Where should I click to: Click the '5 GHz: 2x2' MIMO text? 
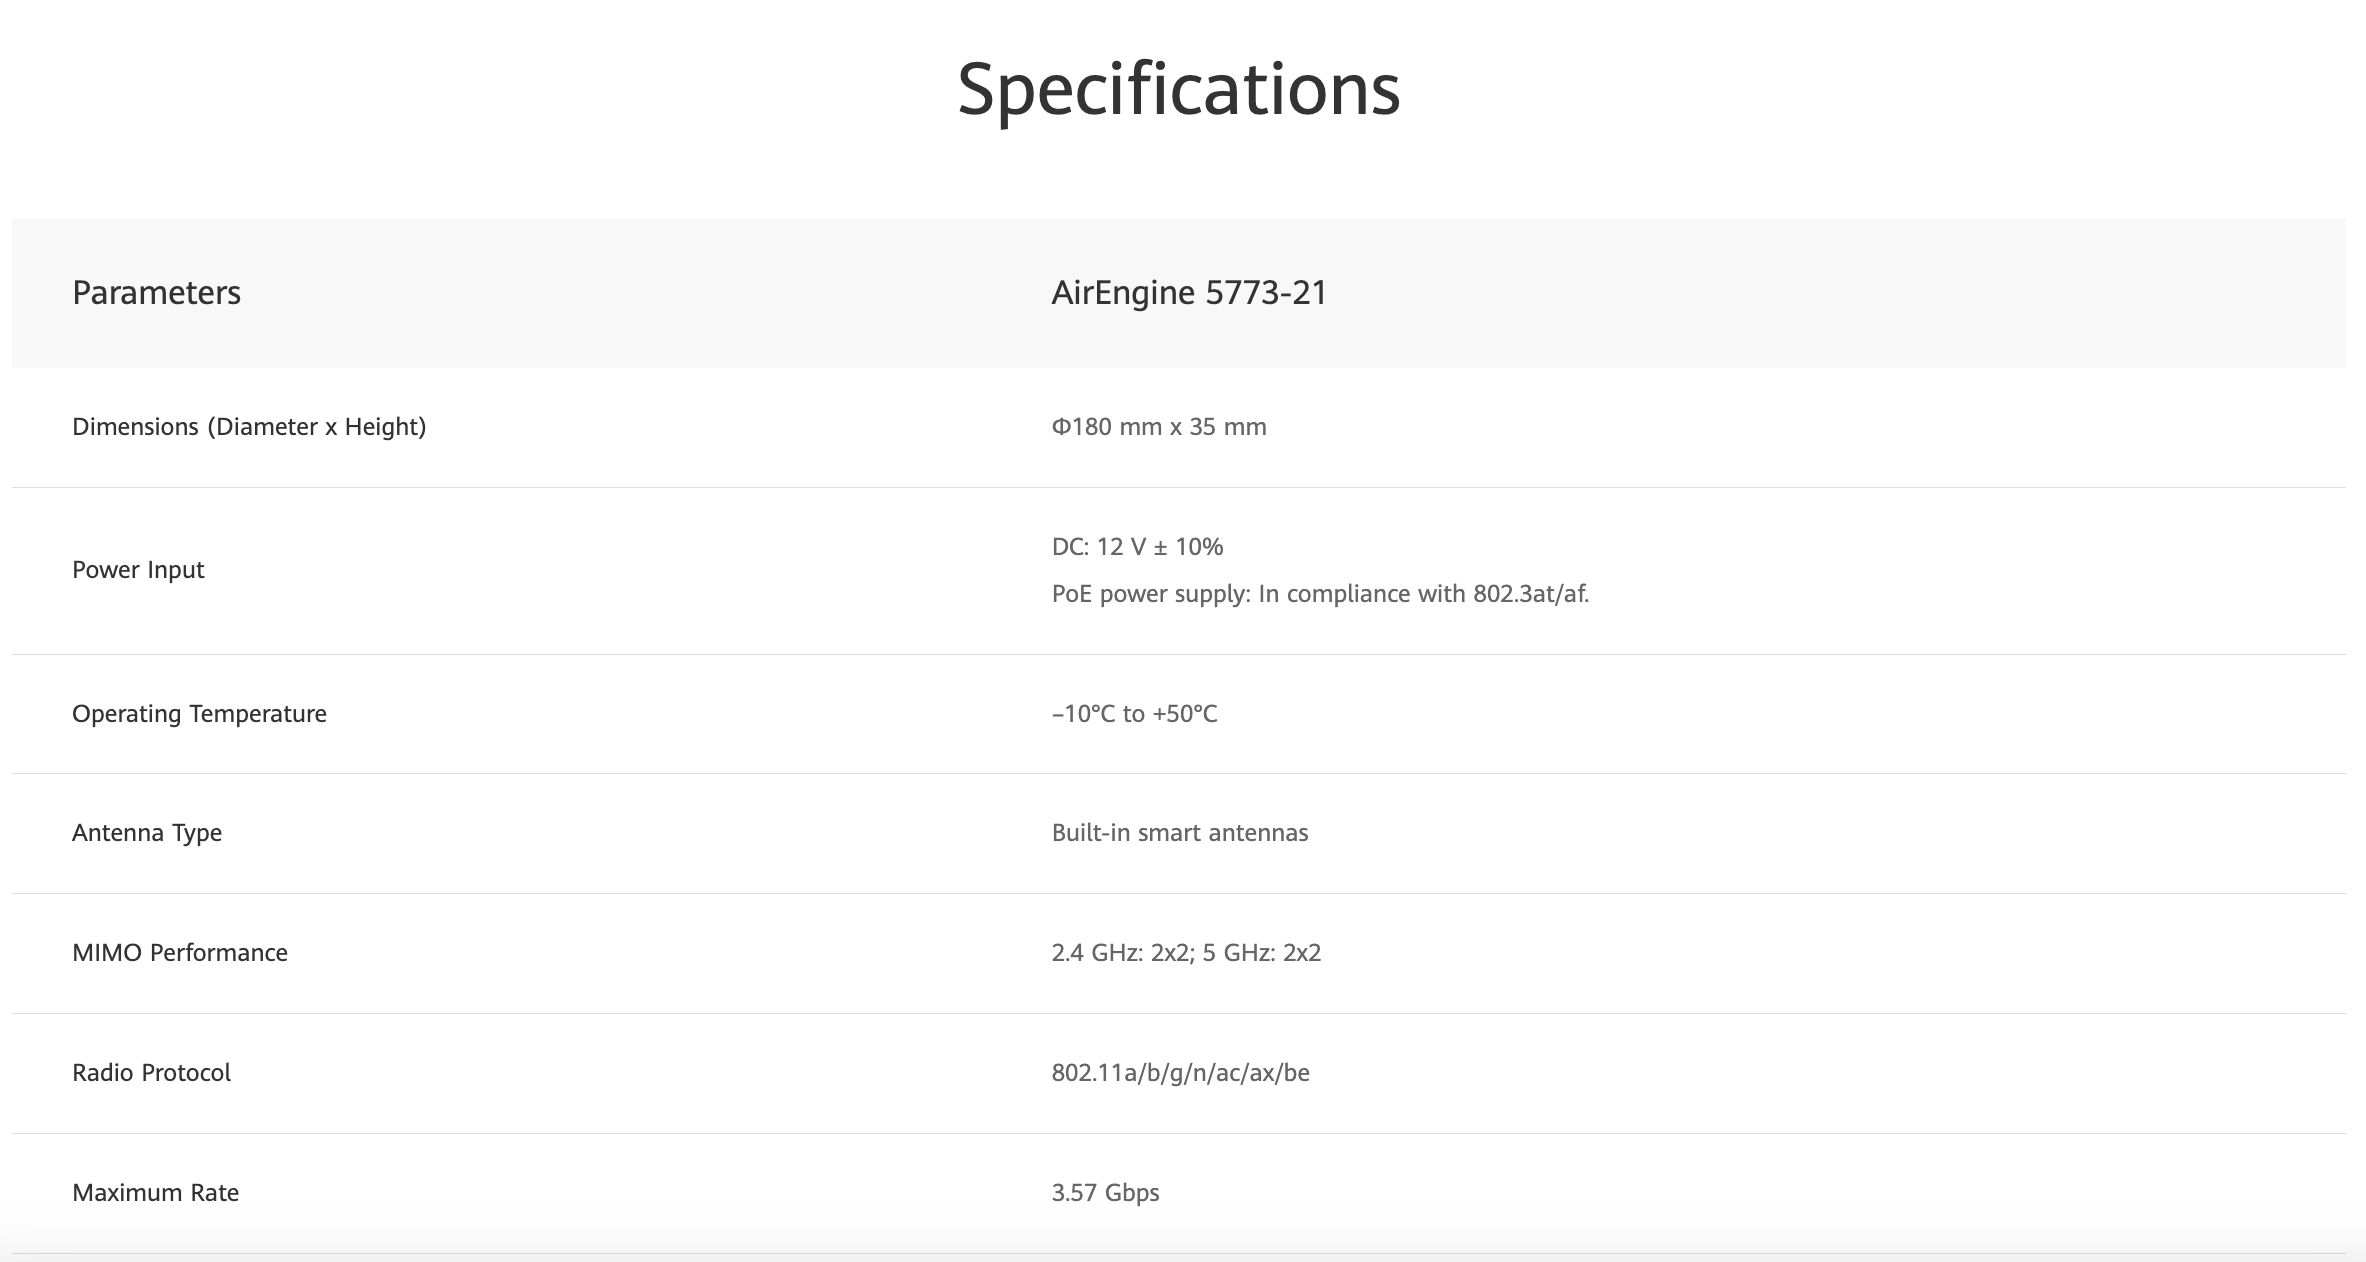(1262, 953)
